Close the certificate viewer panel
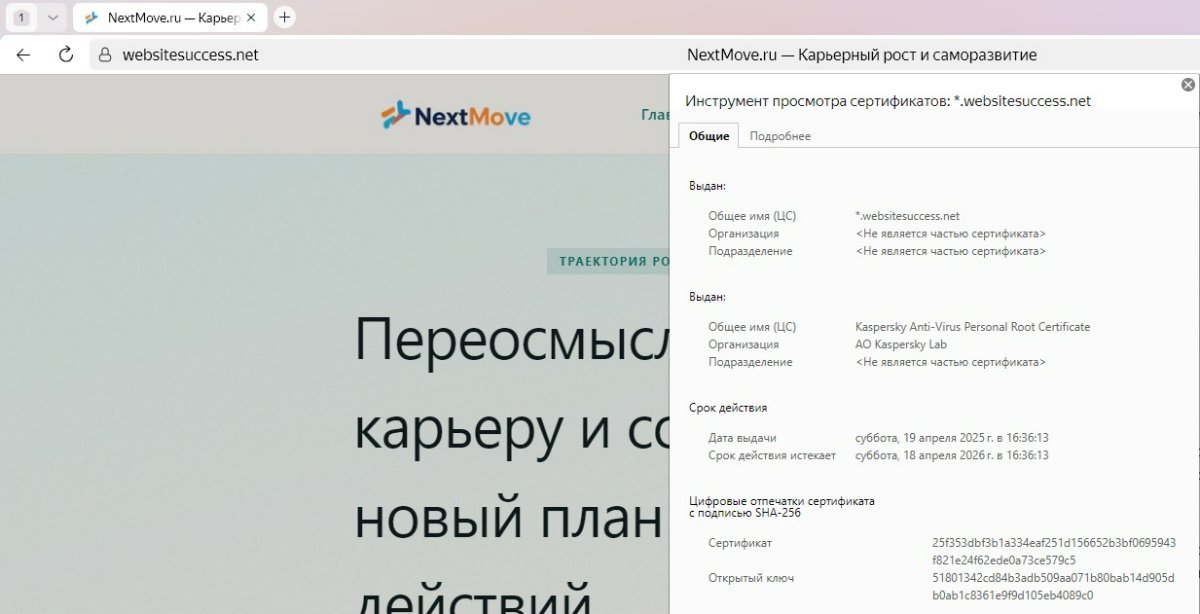The width and height of the screenshot is (1200, 614). pyautogui.click(x=1187, y=85)
